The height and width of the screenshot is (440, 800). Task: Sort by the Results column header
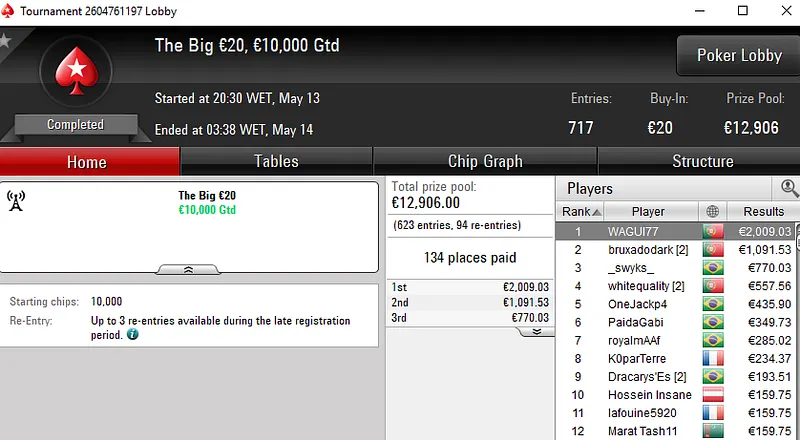[763, 212]
